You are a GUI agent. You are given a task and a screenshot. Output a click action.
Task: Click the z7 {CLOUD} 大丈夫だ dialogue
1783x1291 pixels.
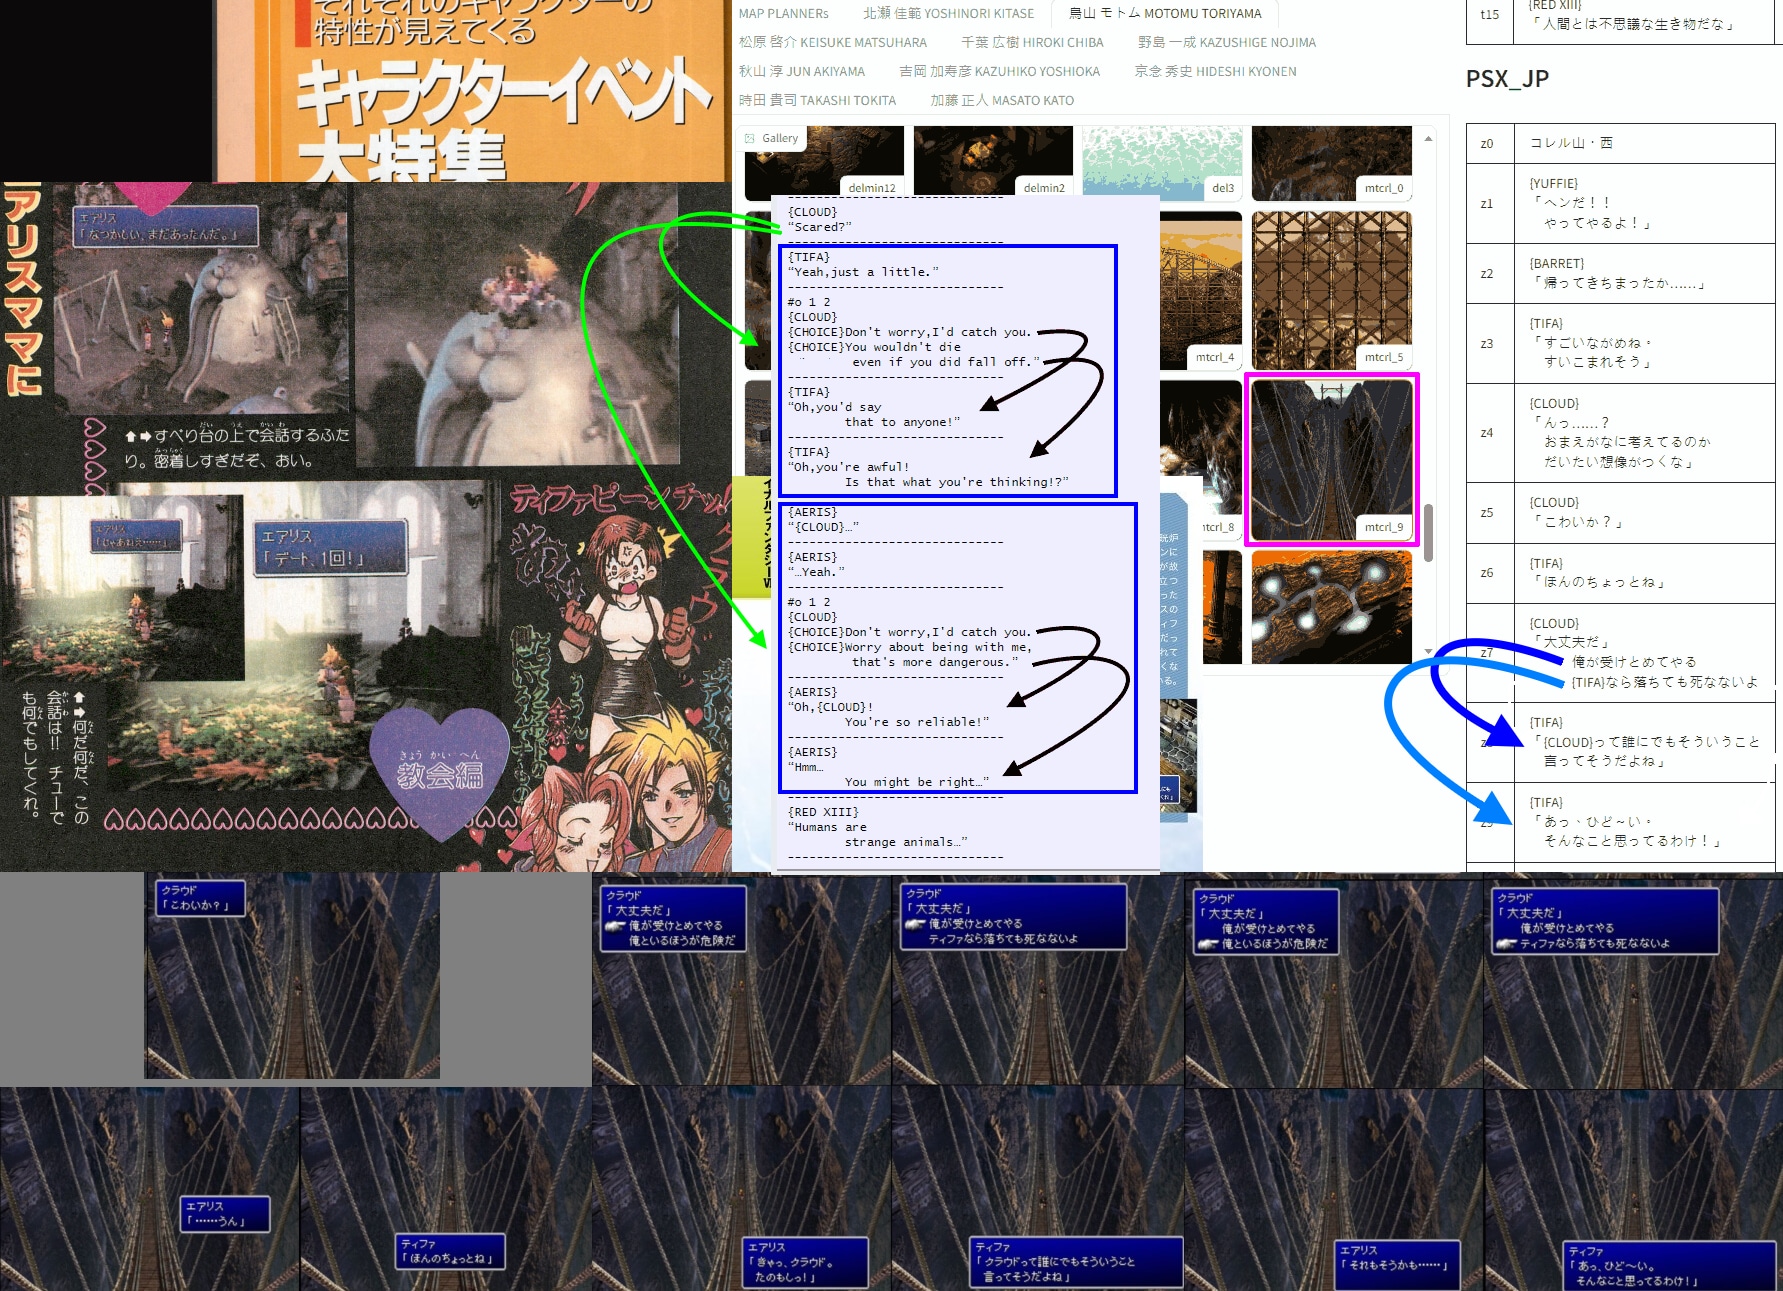(x=1645, y=653)
